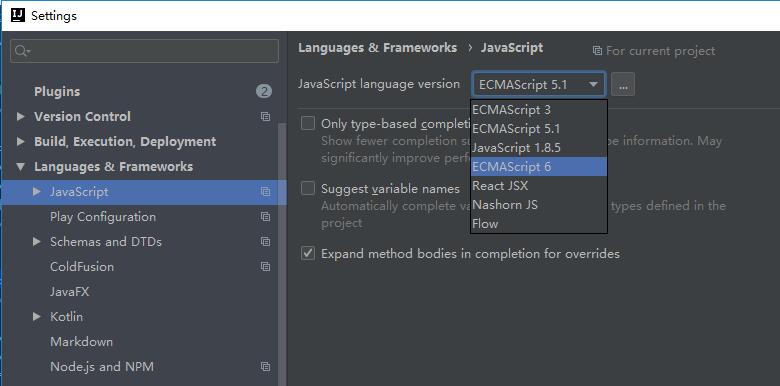Click the For current project copy icon
780x386 pixels.
click(x=597, y=51)
